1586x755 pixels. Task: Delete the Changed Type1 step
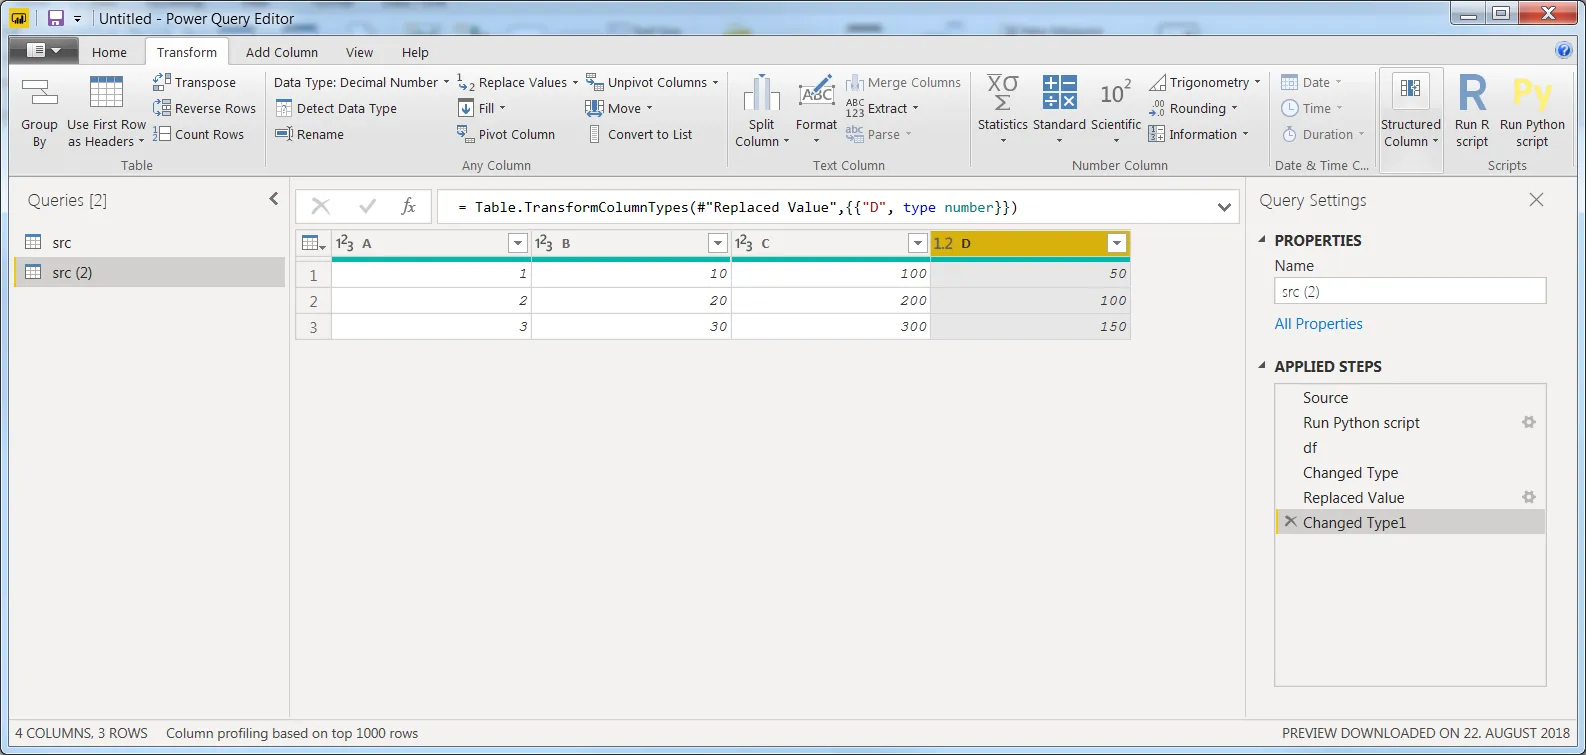click(1290, 522)
